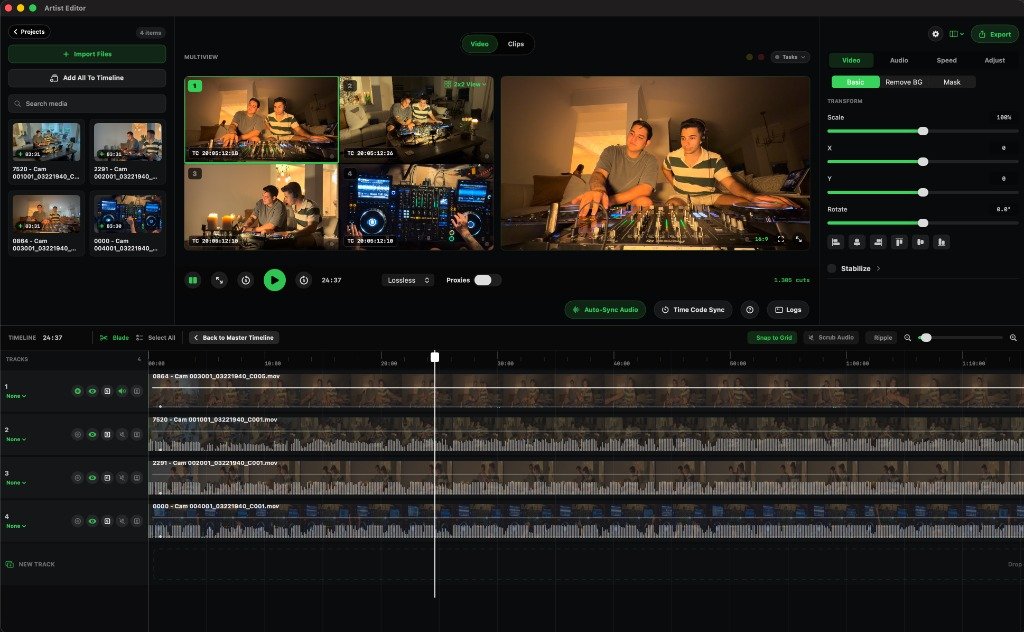
Task: Click Import Files button
Action: [87, 54]
